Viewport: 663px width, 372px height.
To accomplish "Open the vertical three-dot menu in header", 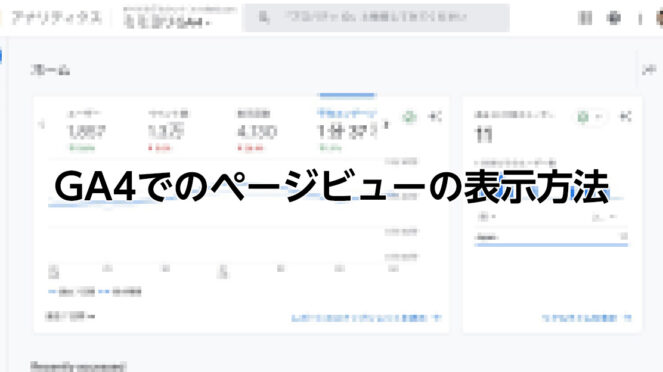I will 640,19.
